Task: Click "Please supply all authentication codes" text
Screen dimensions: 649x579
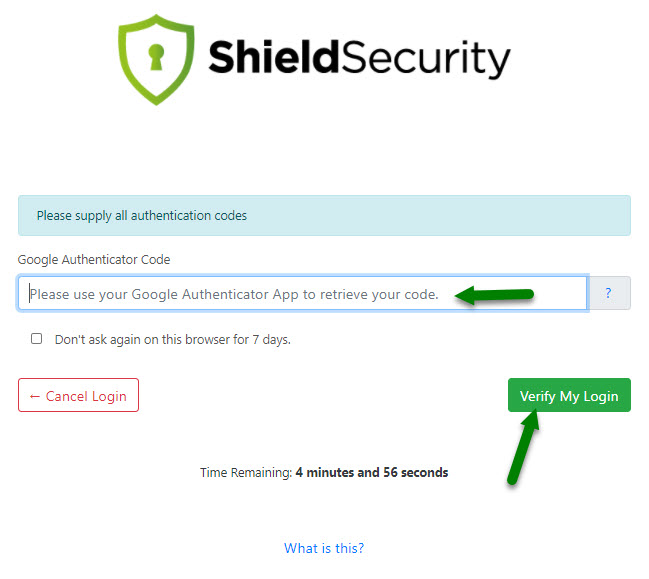Action: pos(141,215)
